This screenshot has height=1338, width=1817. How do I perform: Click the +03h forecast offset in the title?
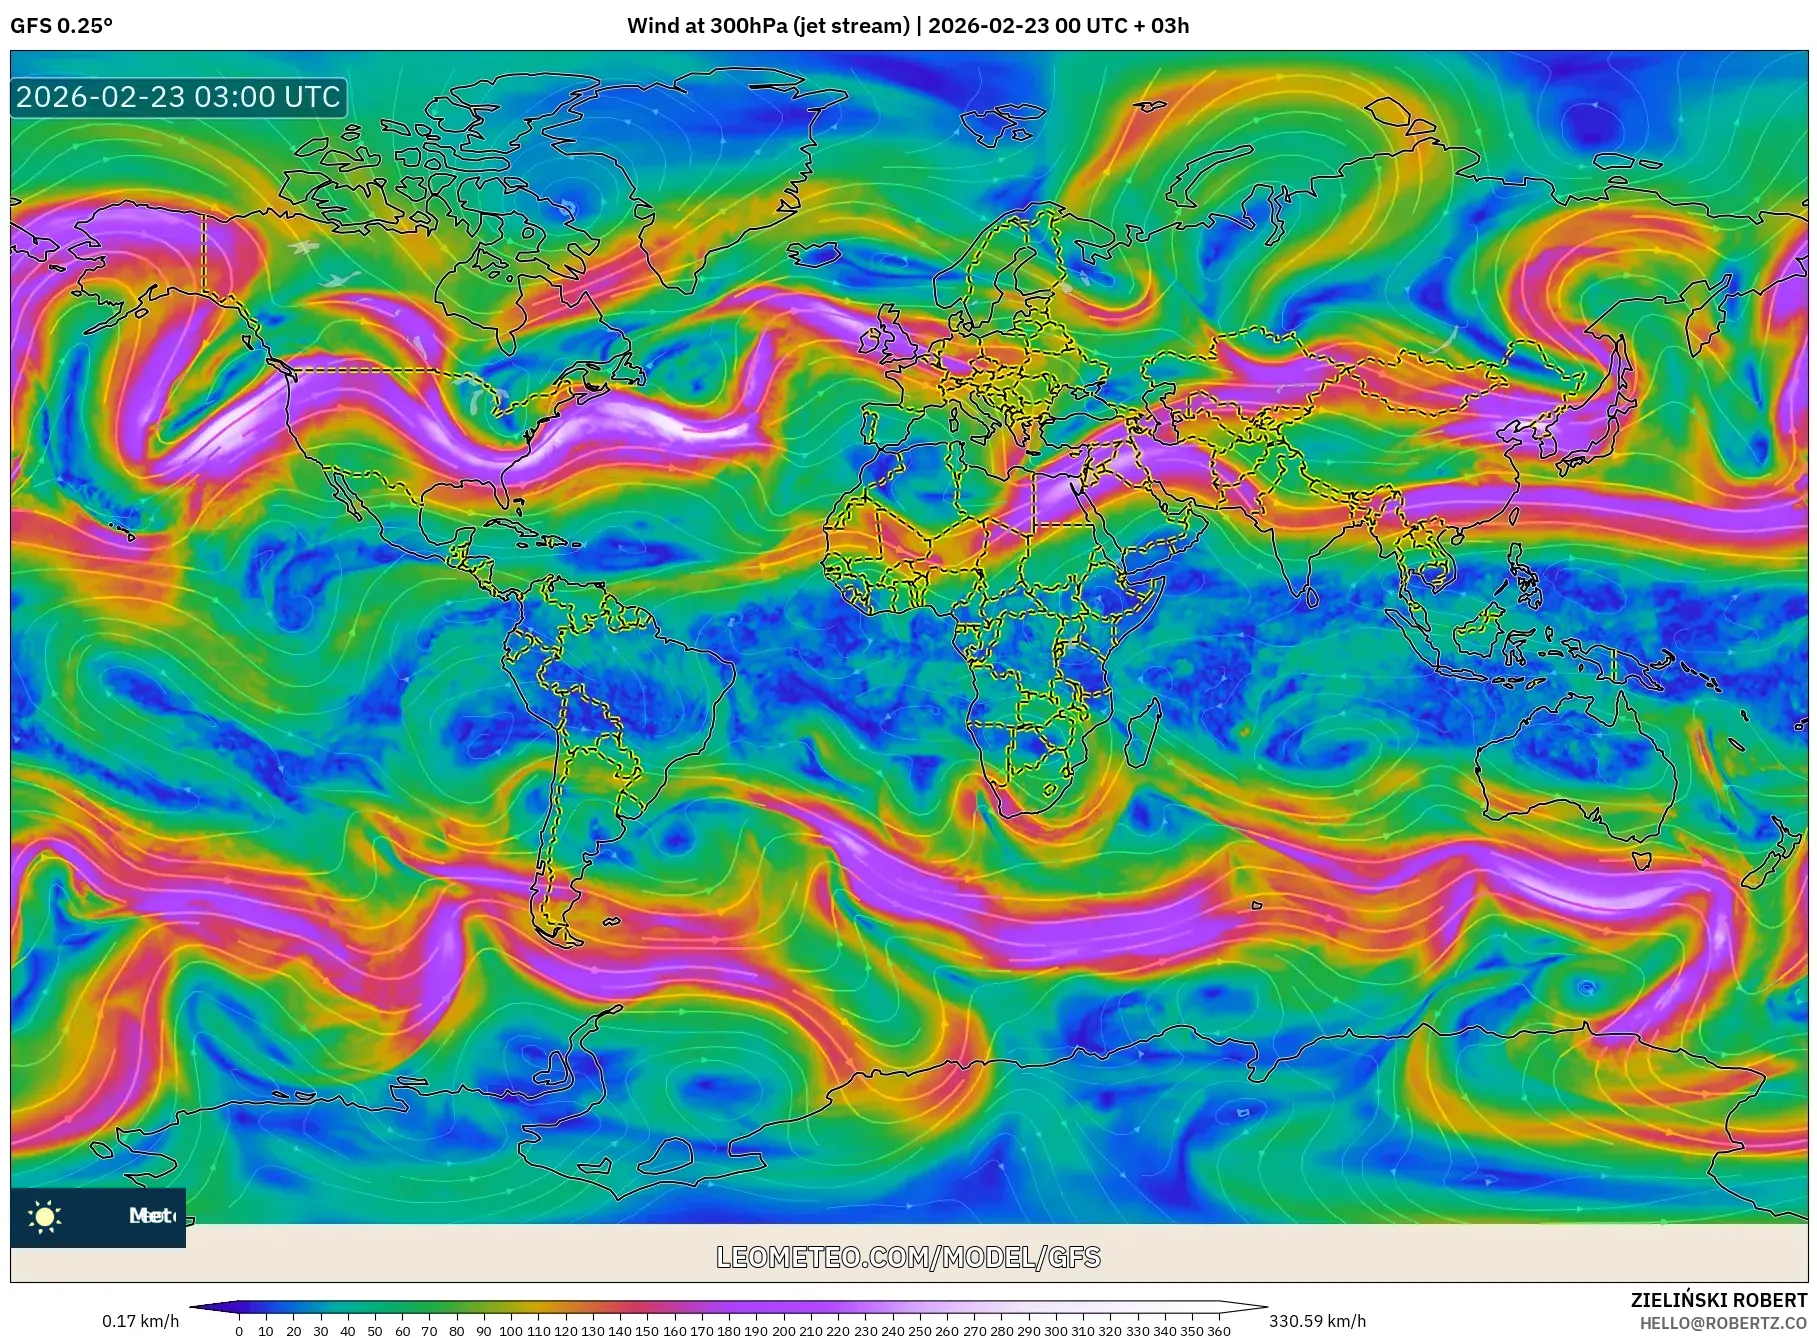[x=1164, y=27]
